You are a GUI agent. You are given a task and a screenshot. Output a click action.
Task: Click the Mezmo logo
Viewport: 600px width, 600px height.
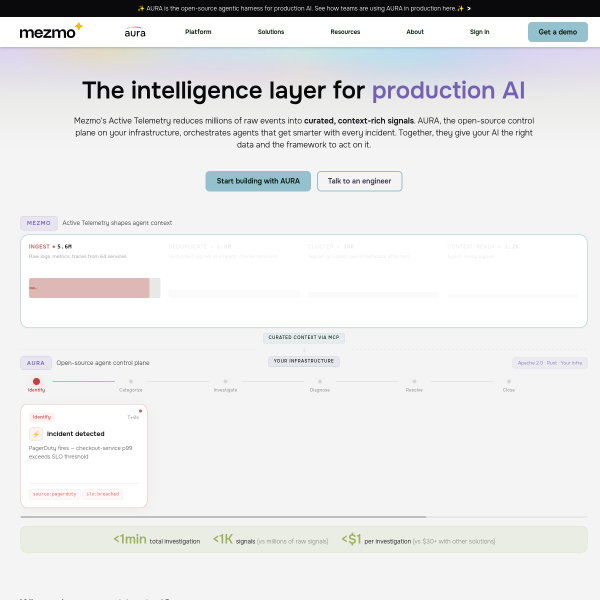(51, 31)
